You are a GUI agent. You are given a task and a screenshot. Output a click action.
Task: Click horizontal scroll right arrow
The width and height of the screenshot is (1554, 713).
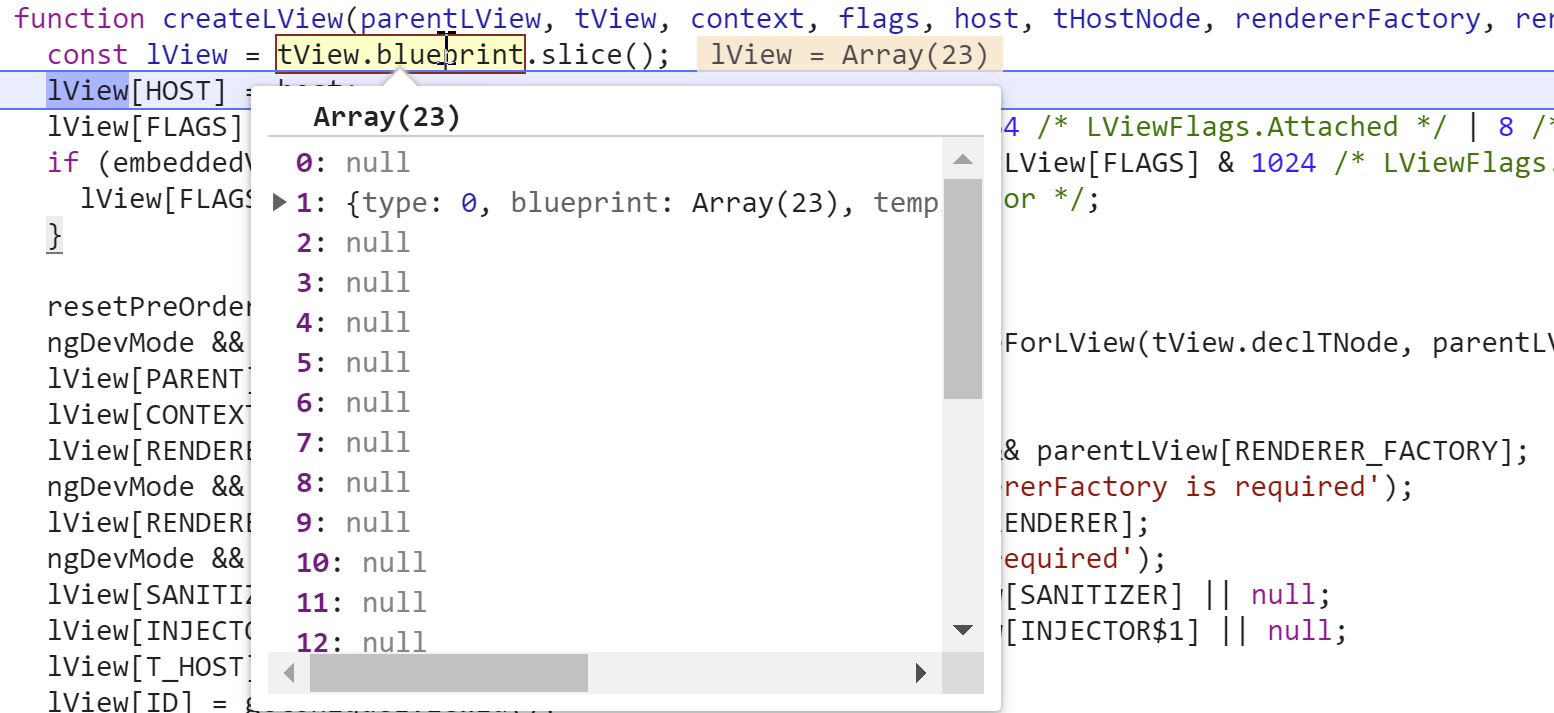[x=921, y=673]
